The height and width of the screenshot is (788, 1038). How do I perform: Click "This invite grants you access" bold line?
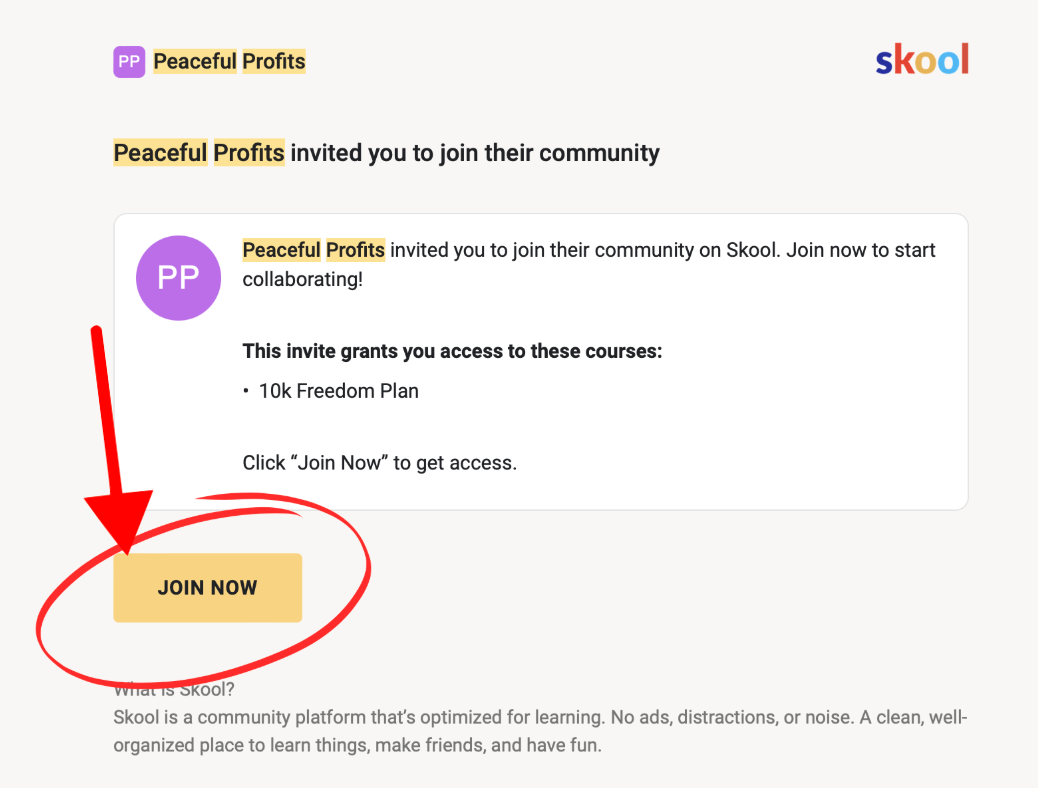click(x=452, y=352)
